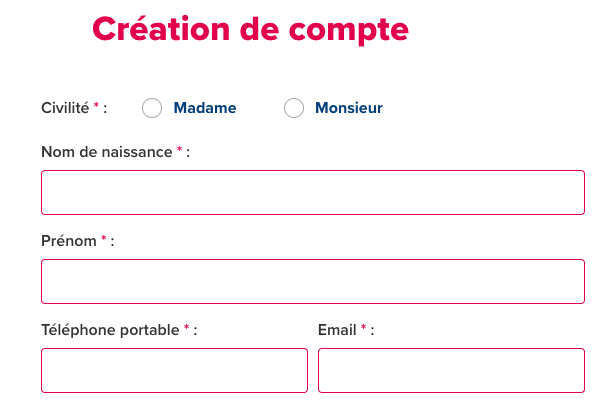Click the red asterisk after Téléphone portable
This screenshot has height=413, width=608.
pyautogui.click(x=187, y=328)
